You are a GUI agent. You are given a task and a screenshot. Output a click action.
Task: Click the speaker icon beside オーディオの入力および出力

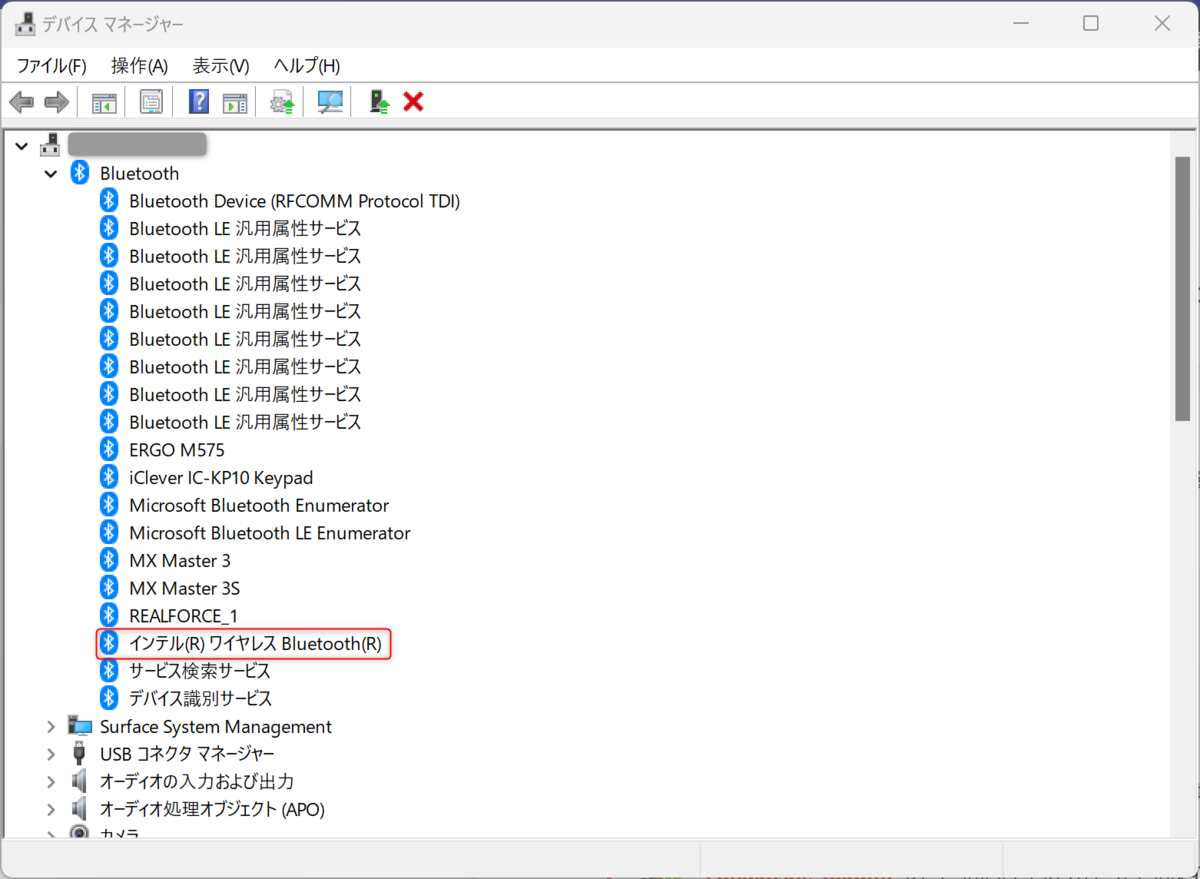[x=79, y=781]
